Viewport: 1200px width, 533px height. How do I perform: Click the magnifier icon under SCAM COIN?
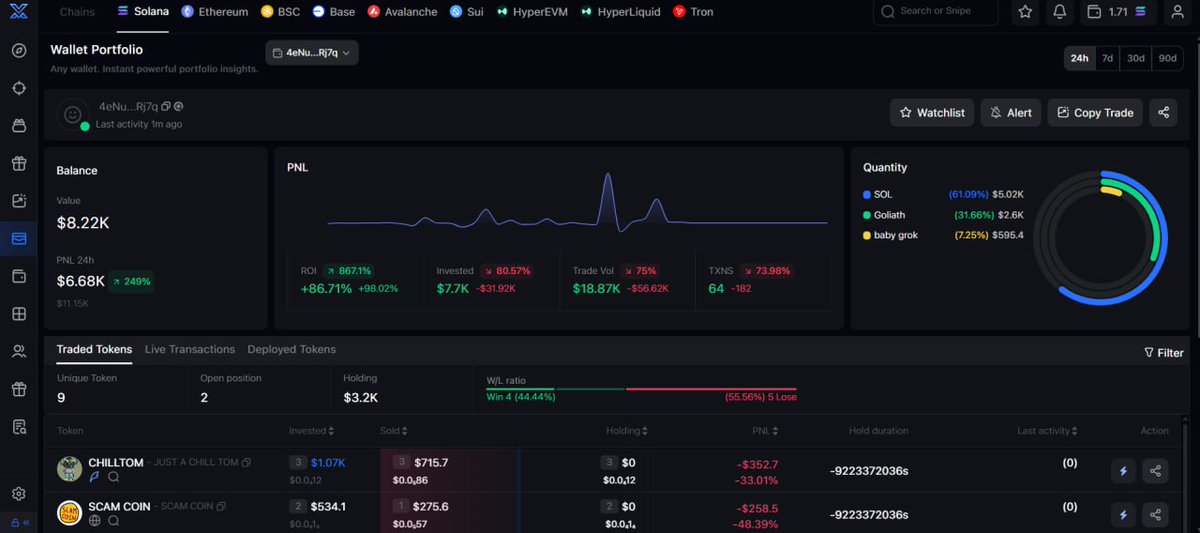click(x=114, y=521)
